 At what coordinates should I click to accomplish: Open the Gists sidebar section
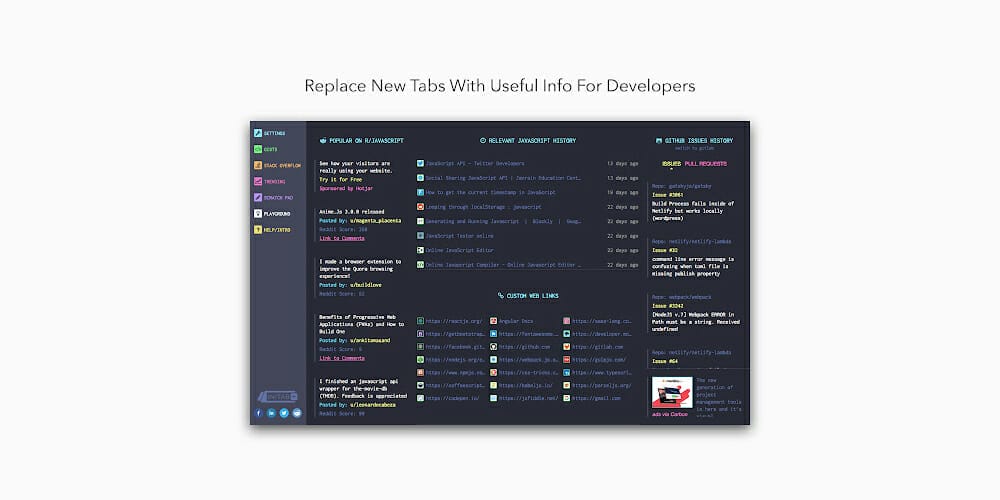pyautogui.click(x=266, y=149)
